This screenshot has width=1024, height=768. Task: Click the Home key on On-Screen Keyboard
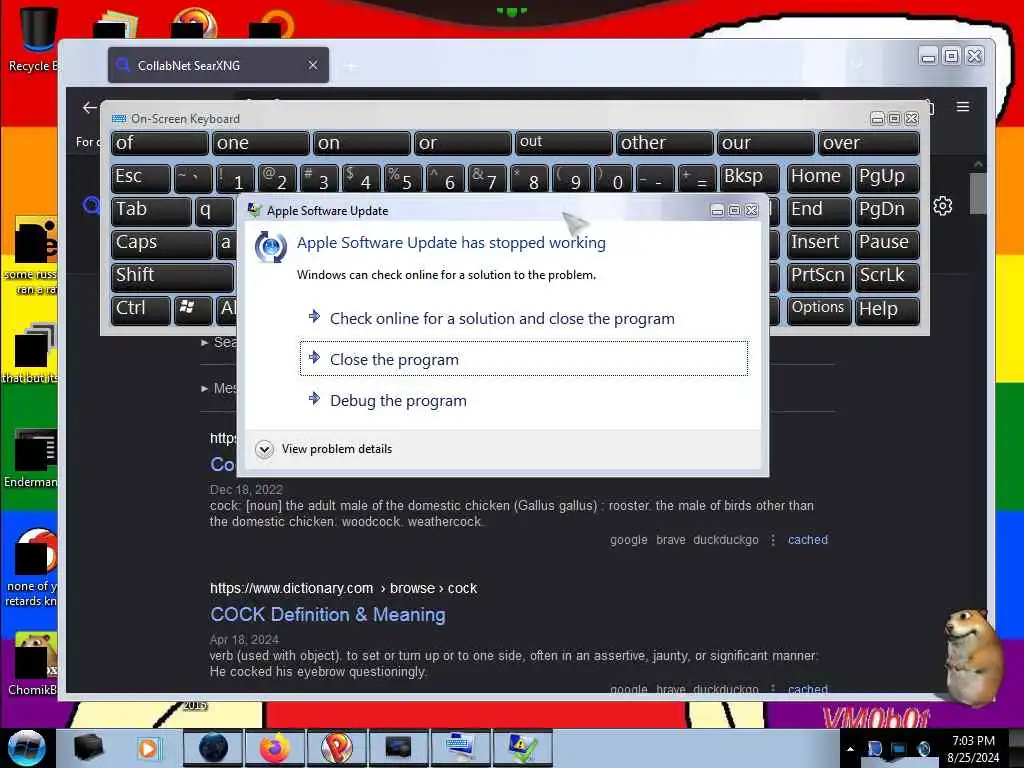pos(819,177)
